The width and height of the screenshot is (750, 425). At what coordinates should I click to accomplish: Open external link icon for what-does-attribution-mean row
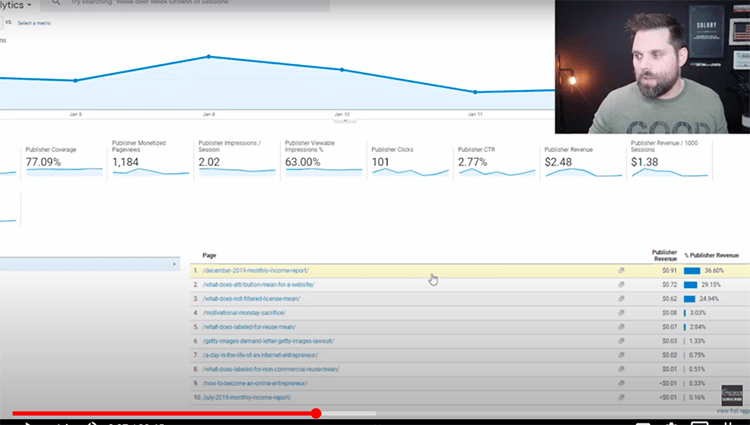pyautogui.click(x=621, y=284)
